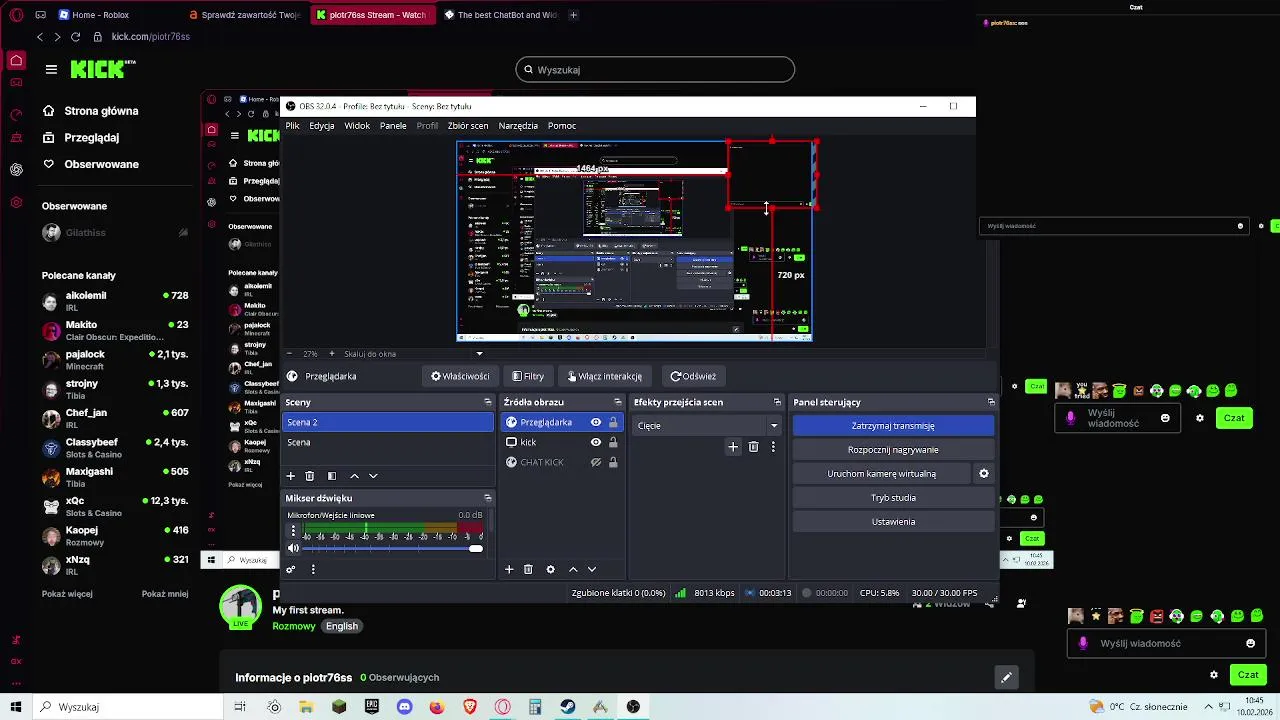Open emoji picker in chat message box

pos(1250,643)
